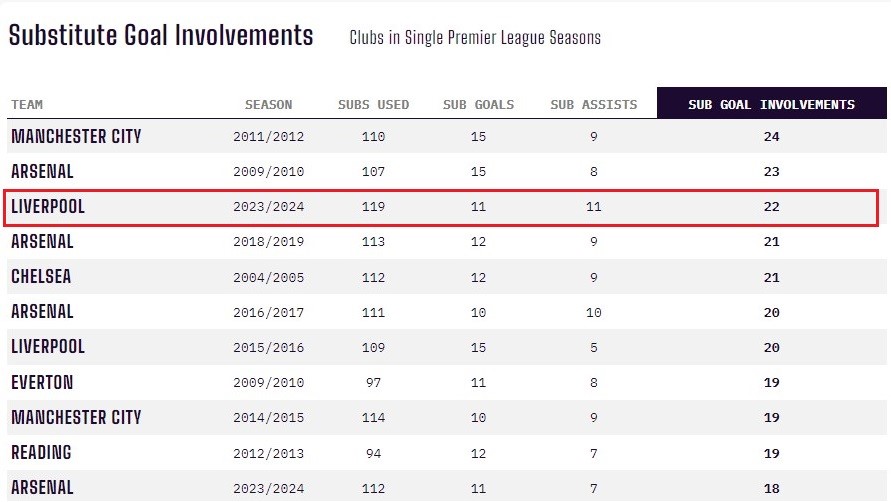Select the Sub Goal Involvements header
The height and width of the screenshot is (502, 891).
click(771, 105)
